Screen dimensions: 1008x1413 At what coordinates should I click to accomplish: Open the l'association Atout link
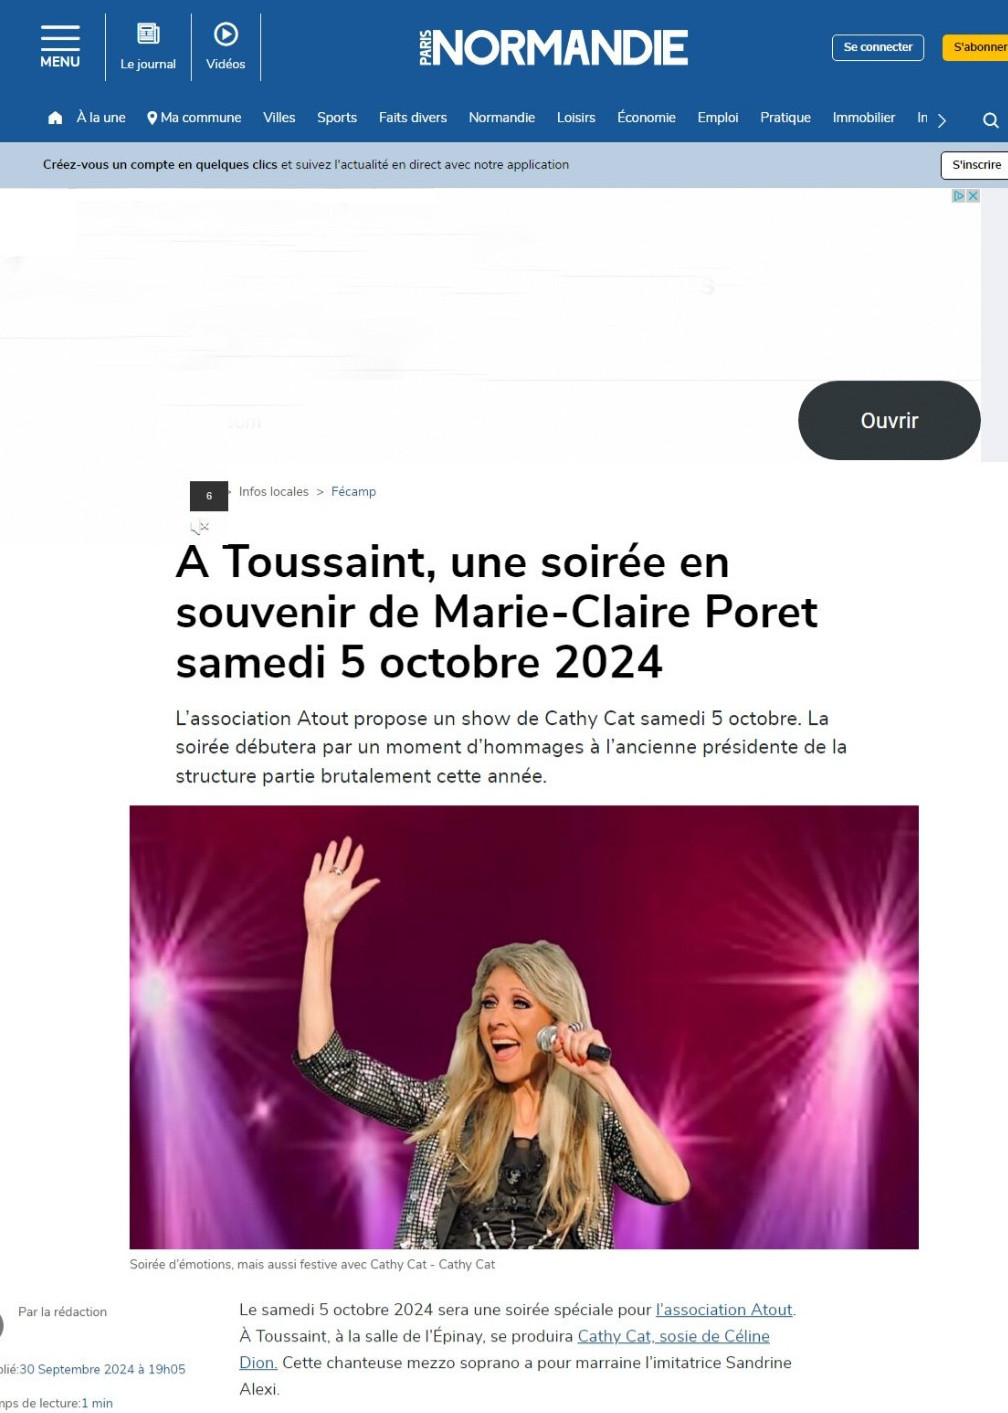(724, 1310)
